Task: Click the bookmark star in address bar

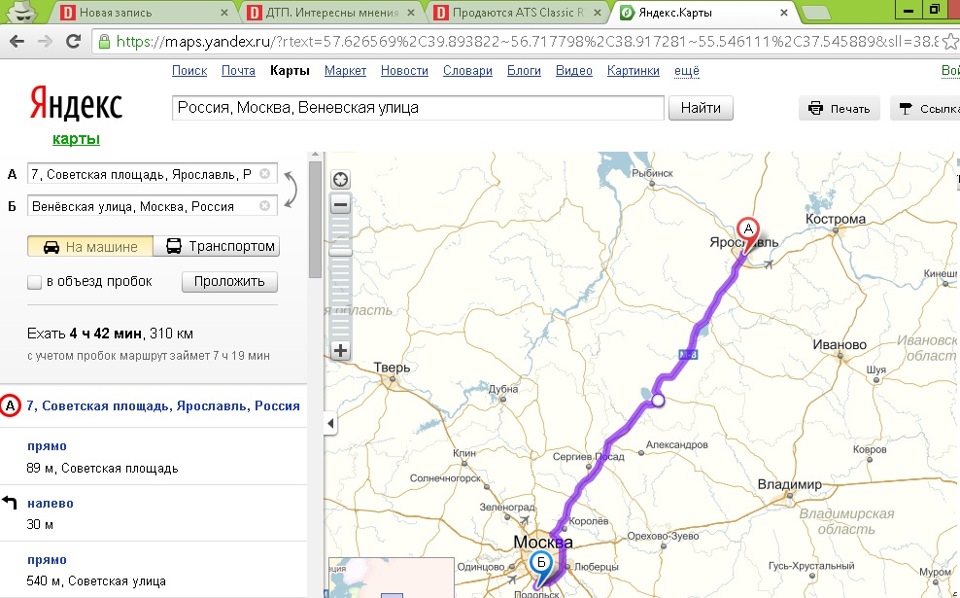Action: pos(951,42)
